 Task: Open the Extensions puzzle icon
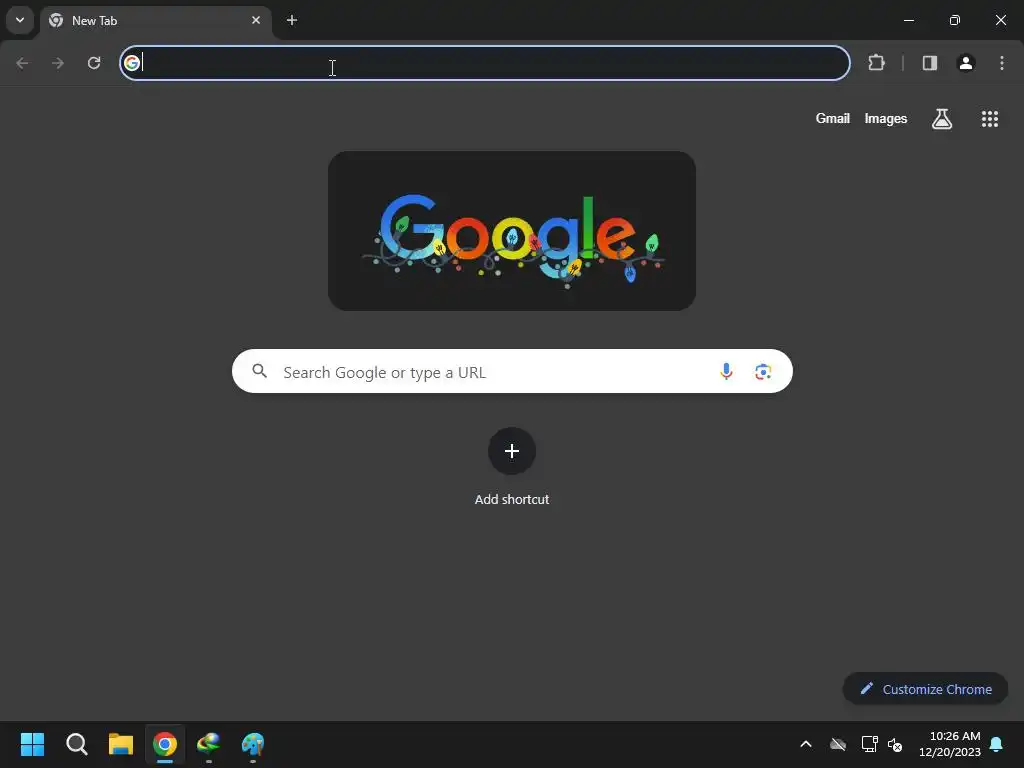tap(876, 63)
